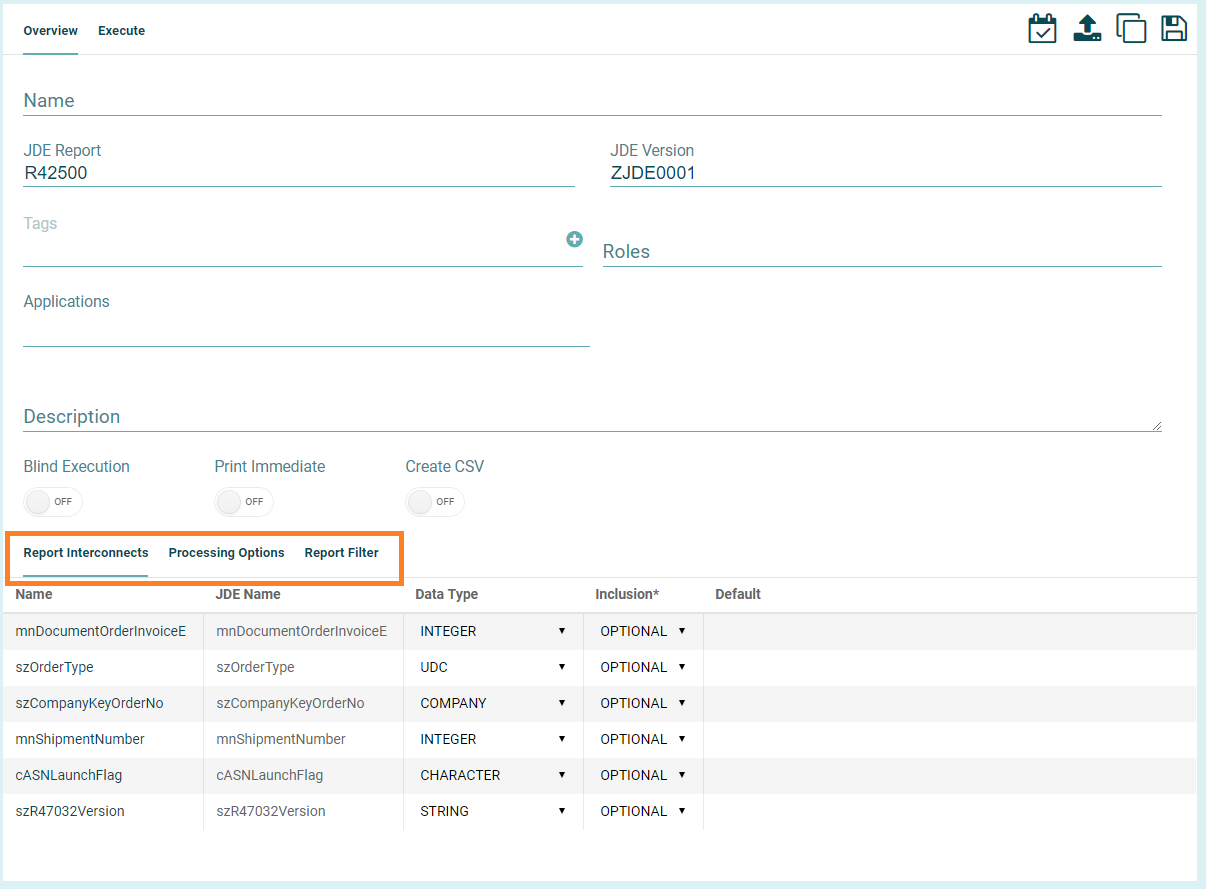Screen dimensions: 1206x889
Task: Click the Name input field
Action: pos(592,101)
